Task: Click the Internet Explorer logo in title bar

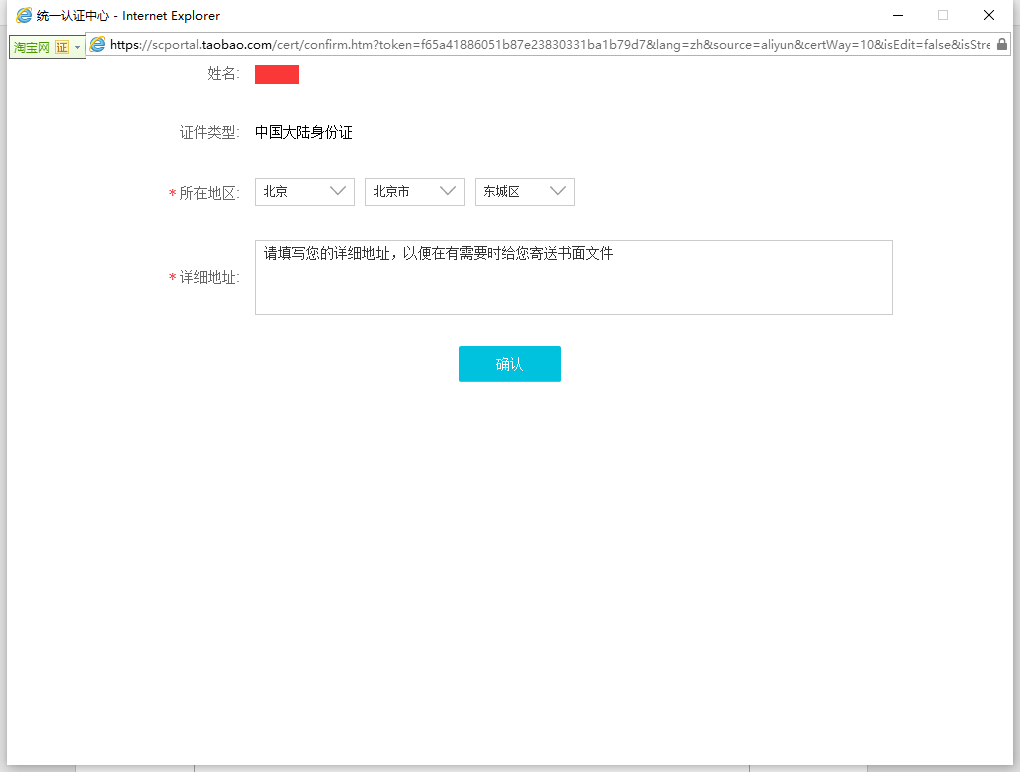Action: pyautogui.click(x=24, y=15)
